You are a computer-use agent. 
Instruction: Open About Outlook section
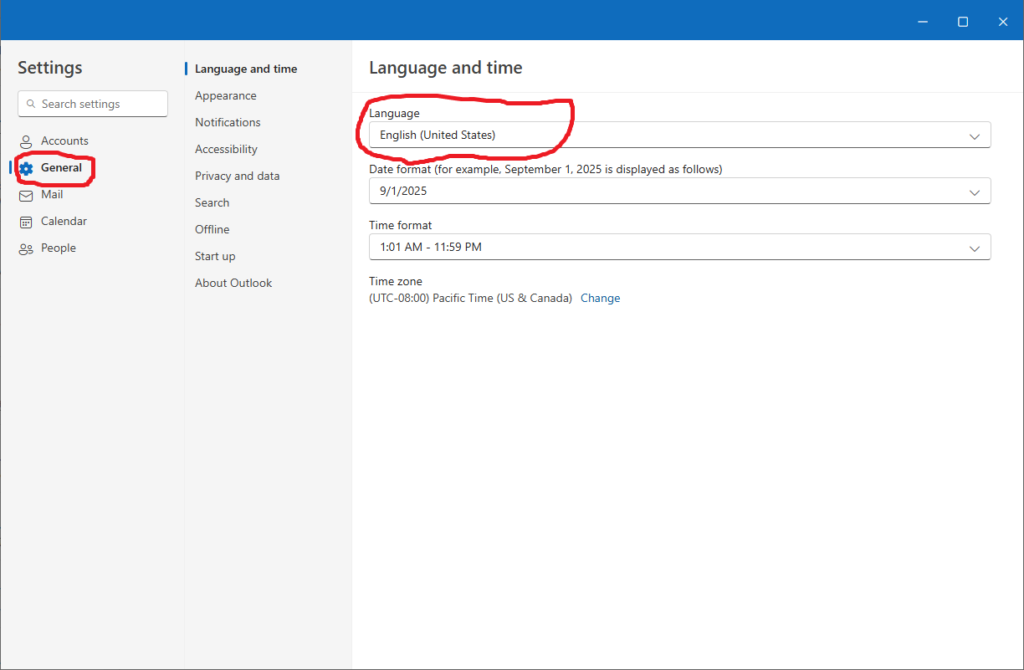click(x=233, y=283)
